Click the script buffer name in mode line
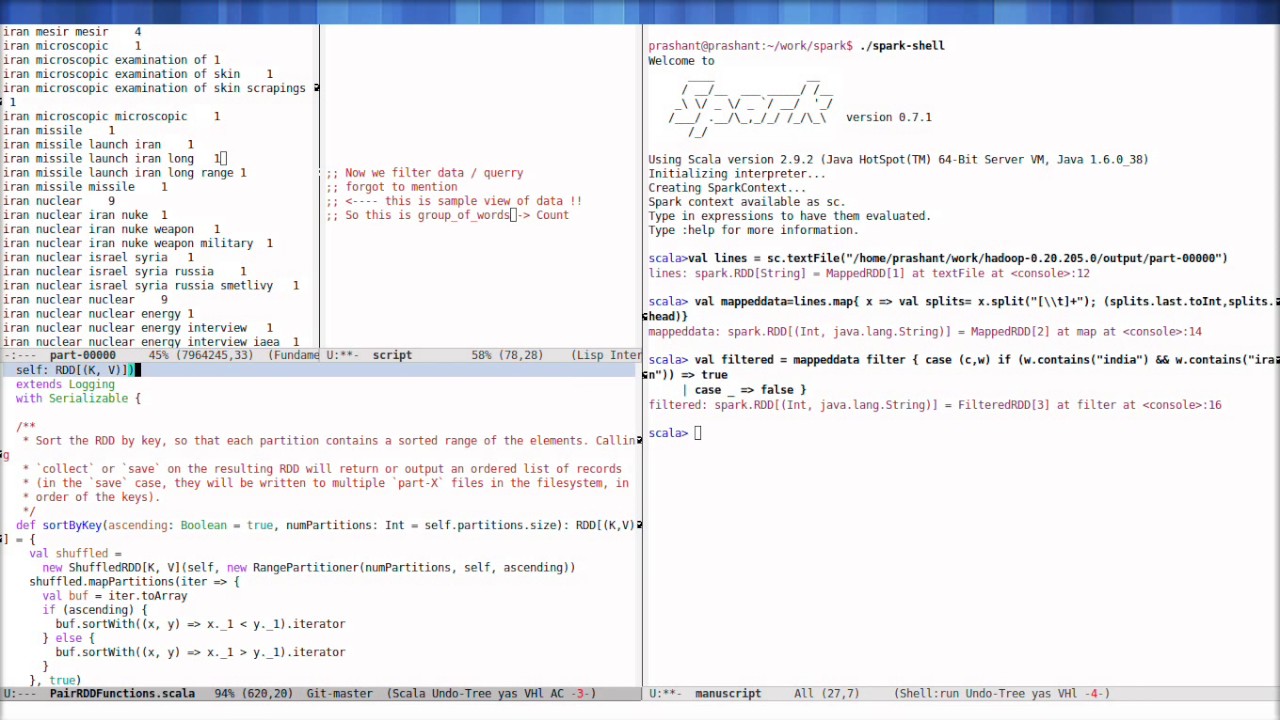1280x720 pixels. pos(392,355)
